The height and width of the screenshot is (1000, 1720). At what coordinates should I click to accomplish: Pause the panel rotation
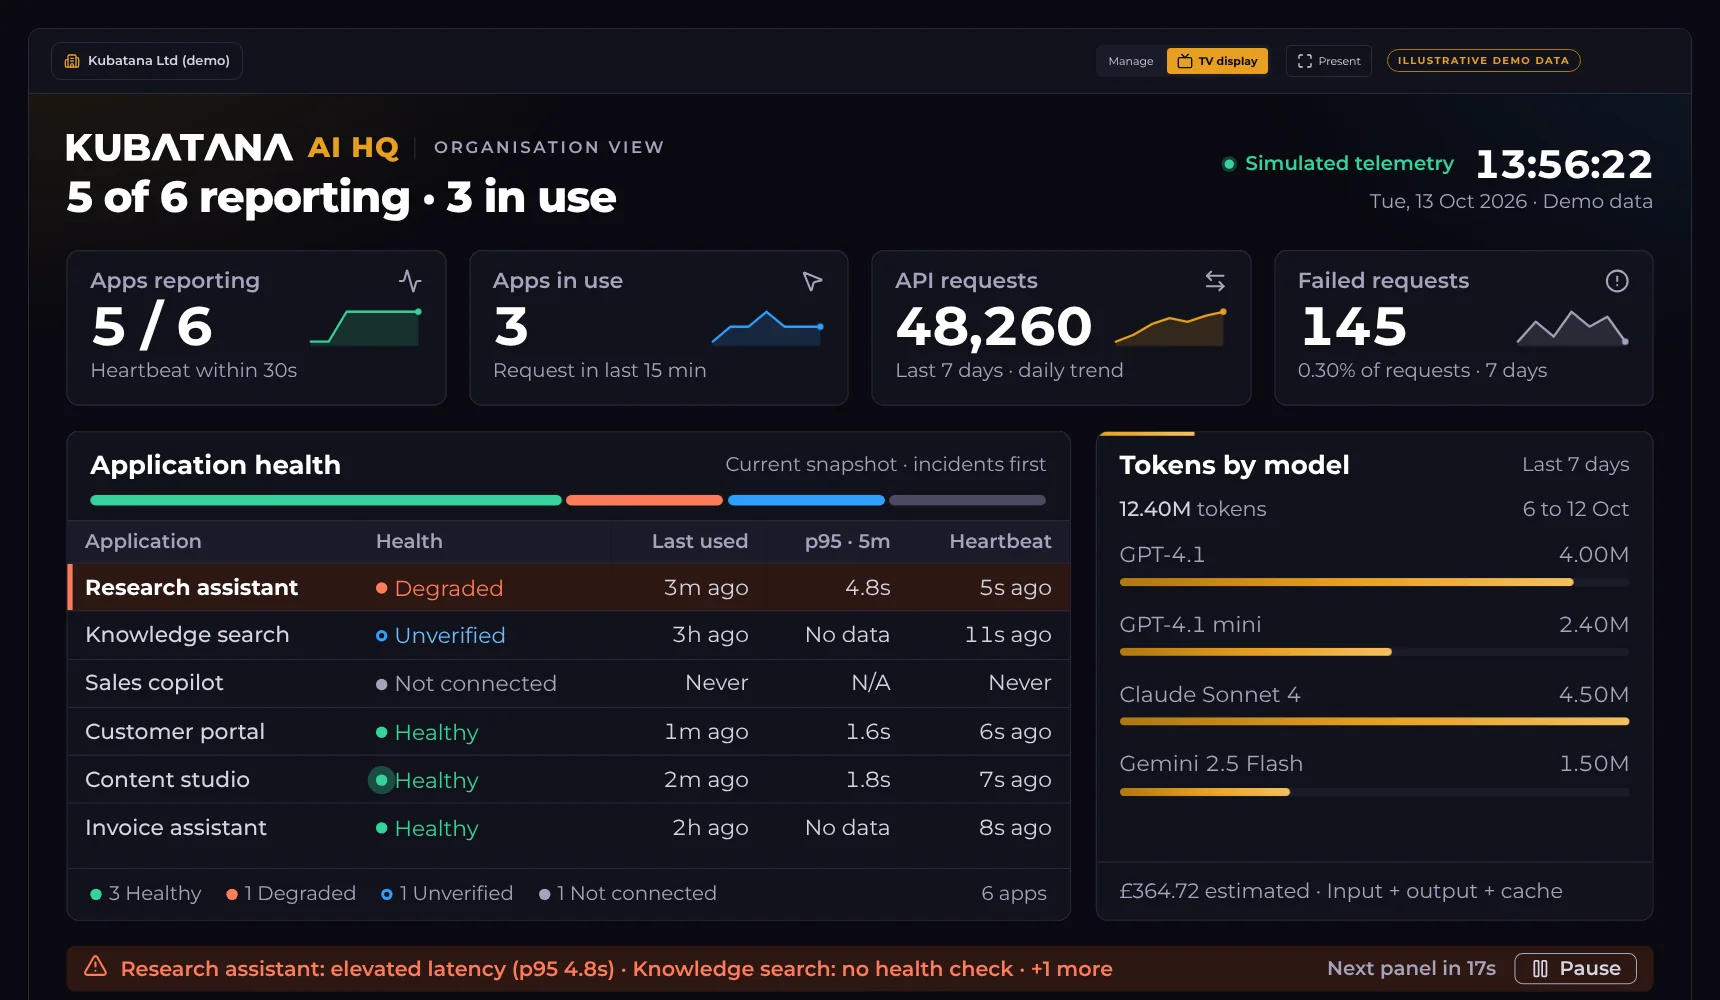[1575, 968]
